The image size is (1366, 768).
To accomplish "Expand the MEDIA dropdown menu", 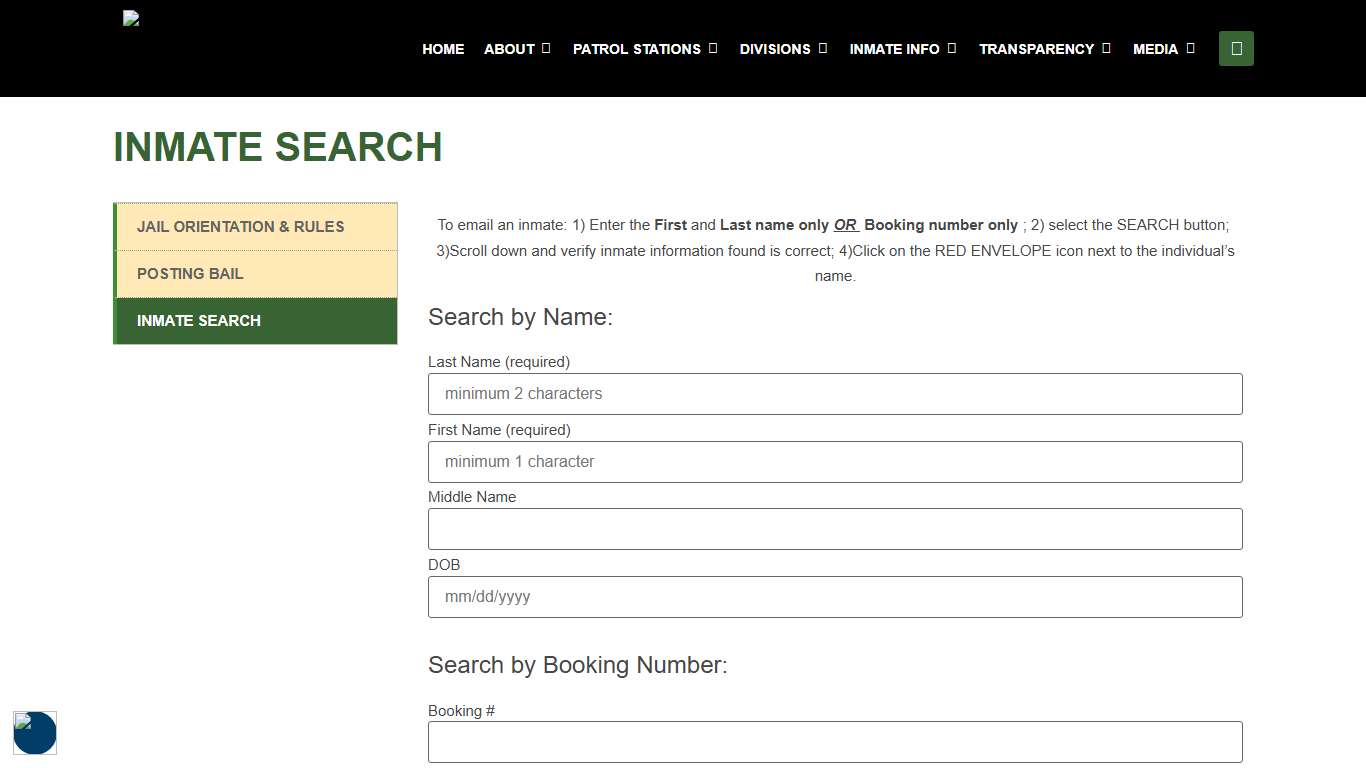I will pyautogui.click(x=1163, y=48).
